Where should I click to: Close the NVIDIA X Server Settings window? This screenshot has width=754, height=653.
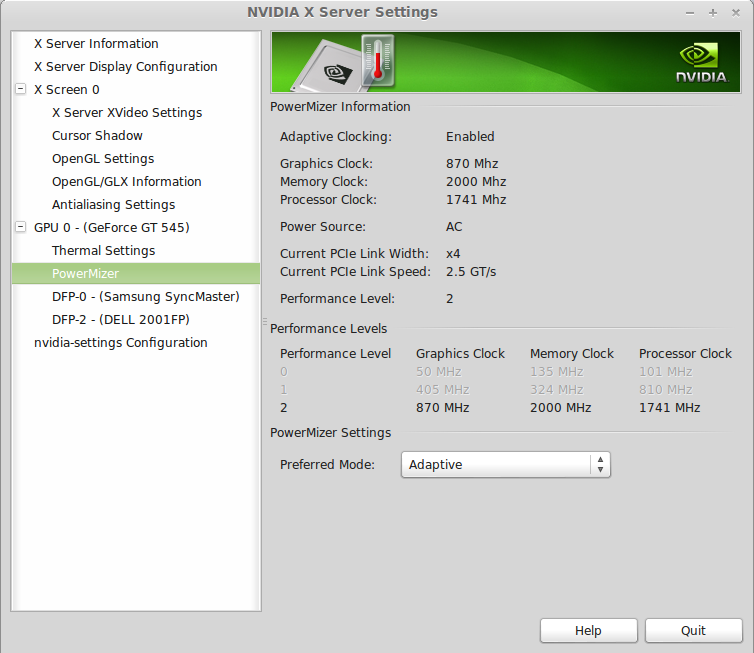(736, 13)
